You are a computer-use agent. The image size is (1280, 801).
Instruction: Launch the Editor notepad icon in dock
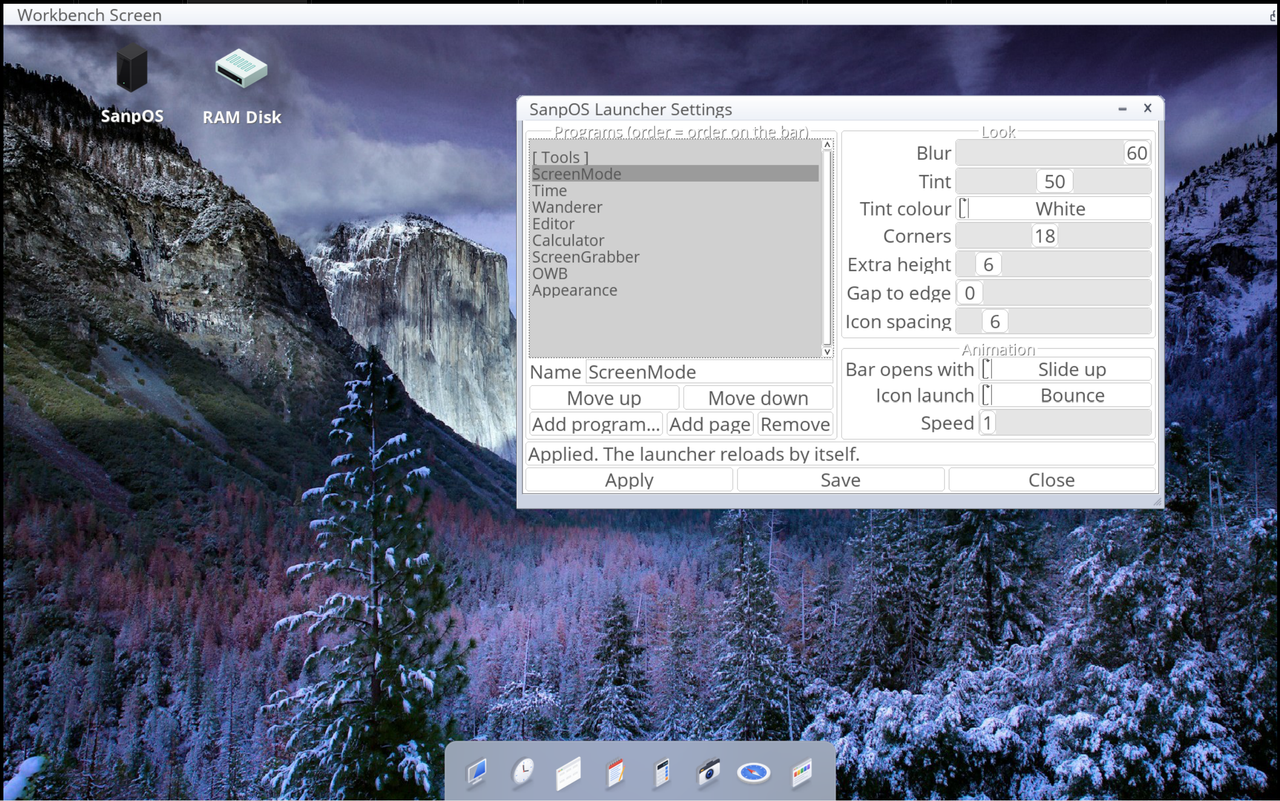[x=615, y=773]
